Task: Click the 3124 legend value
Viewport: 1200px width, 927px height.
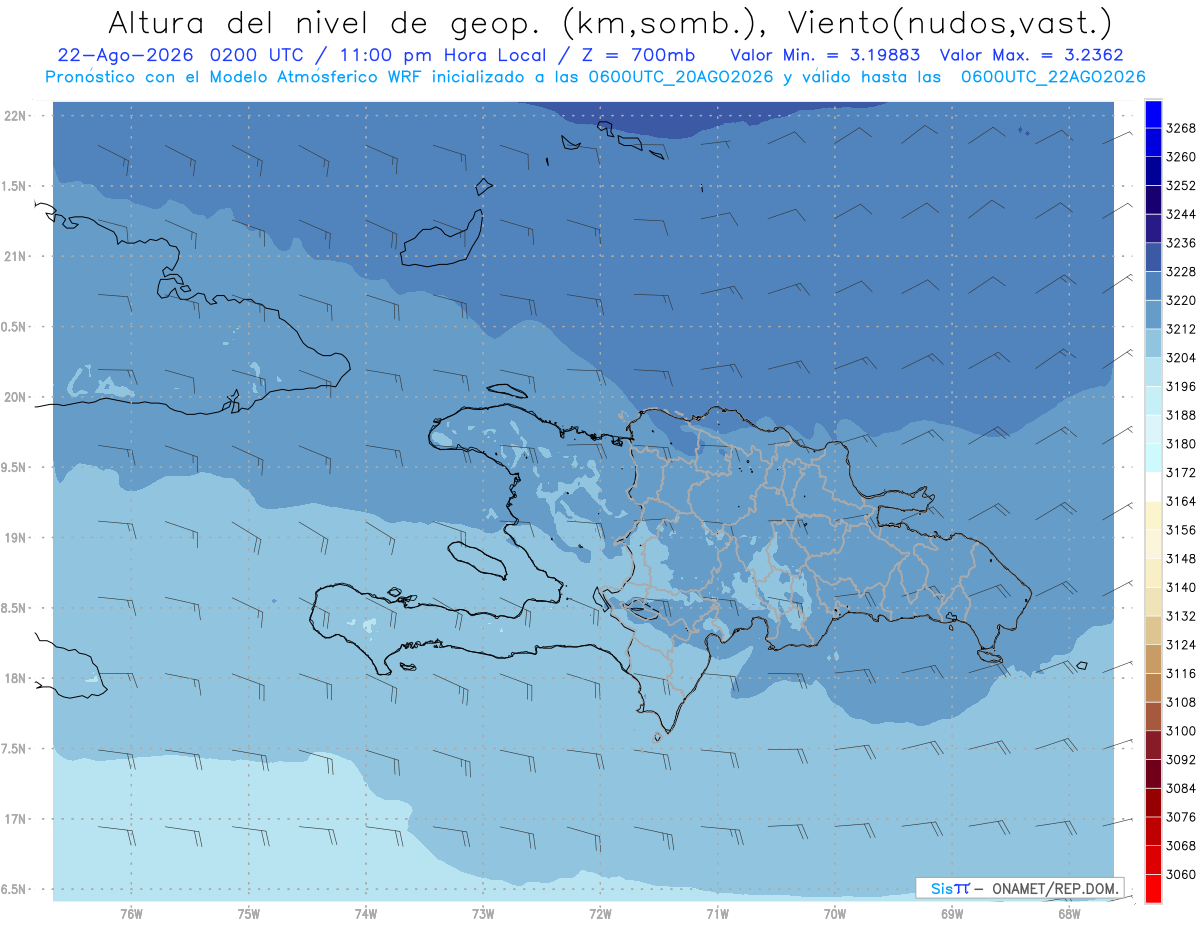Action: [1181, 645]
